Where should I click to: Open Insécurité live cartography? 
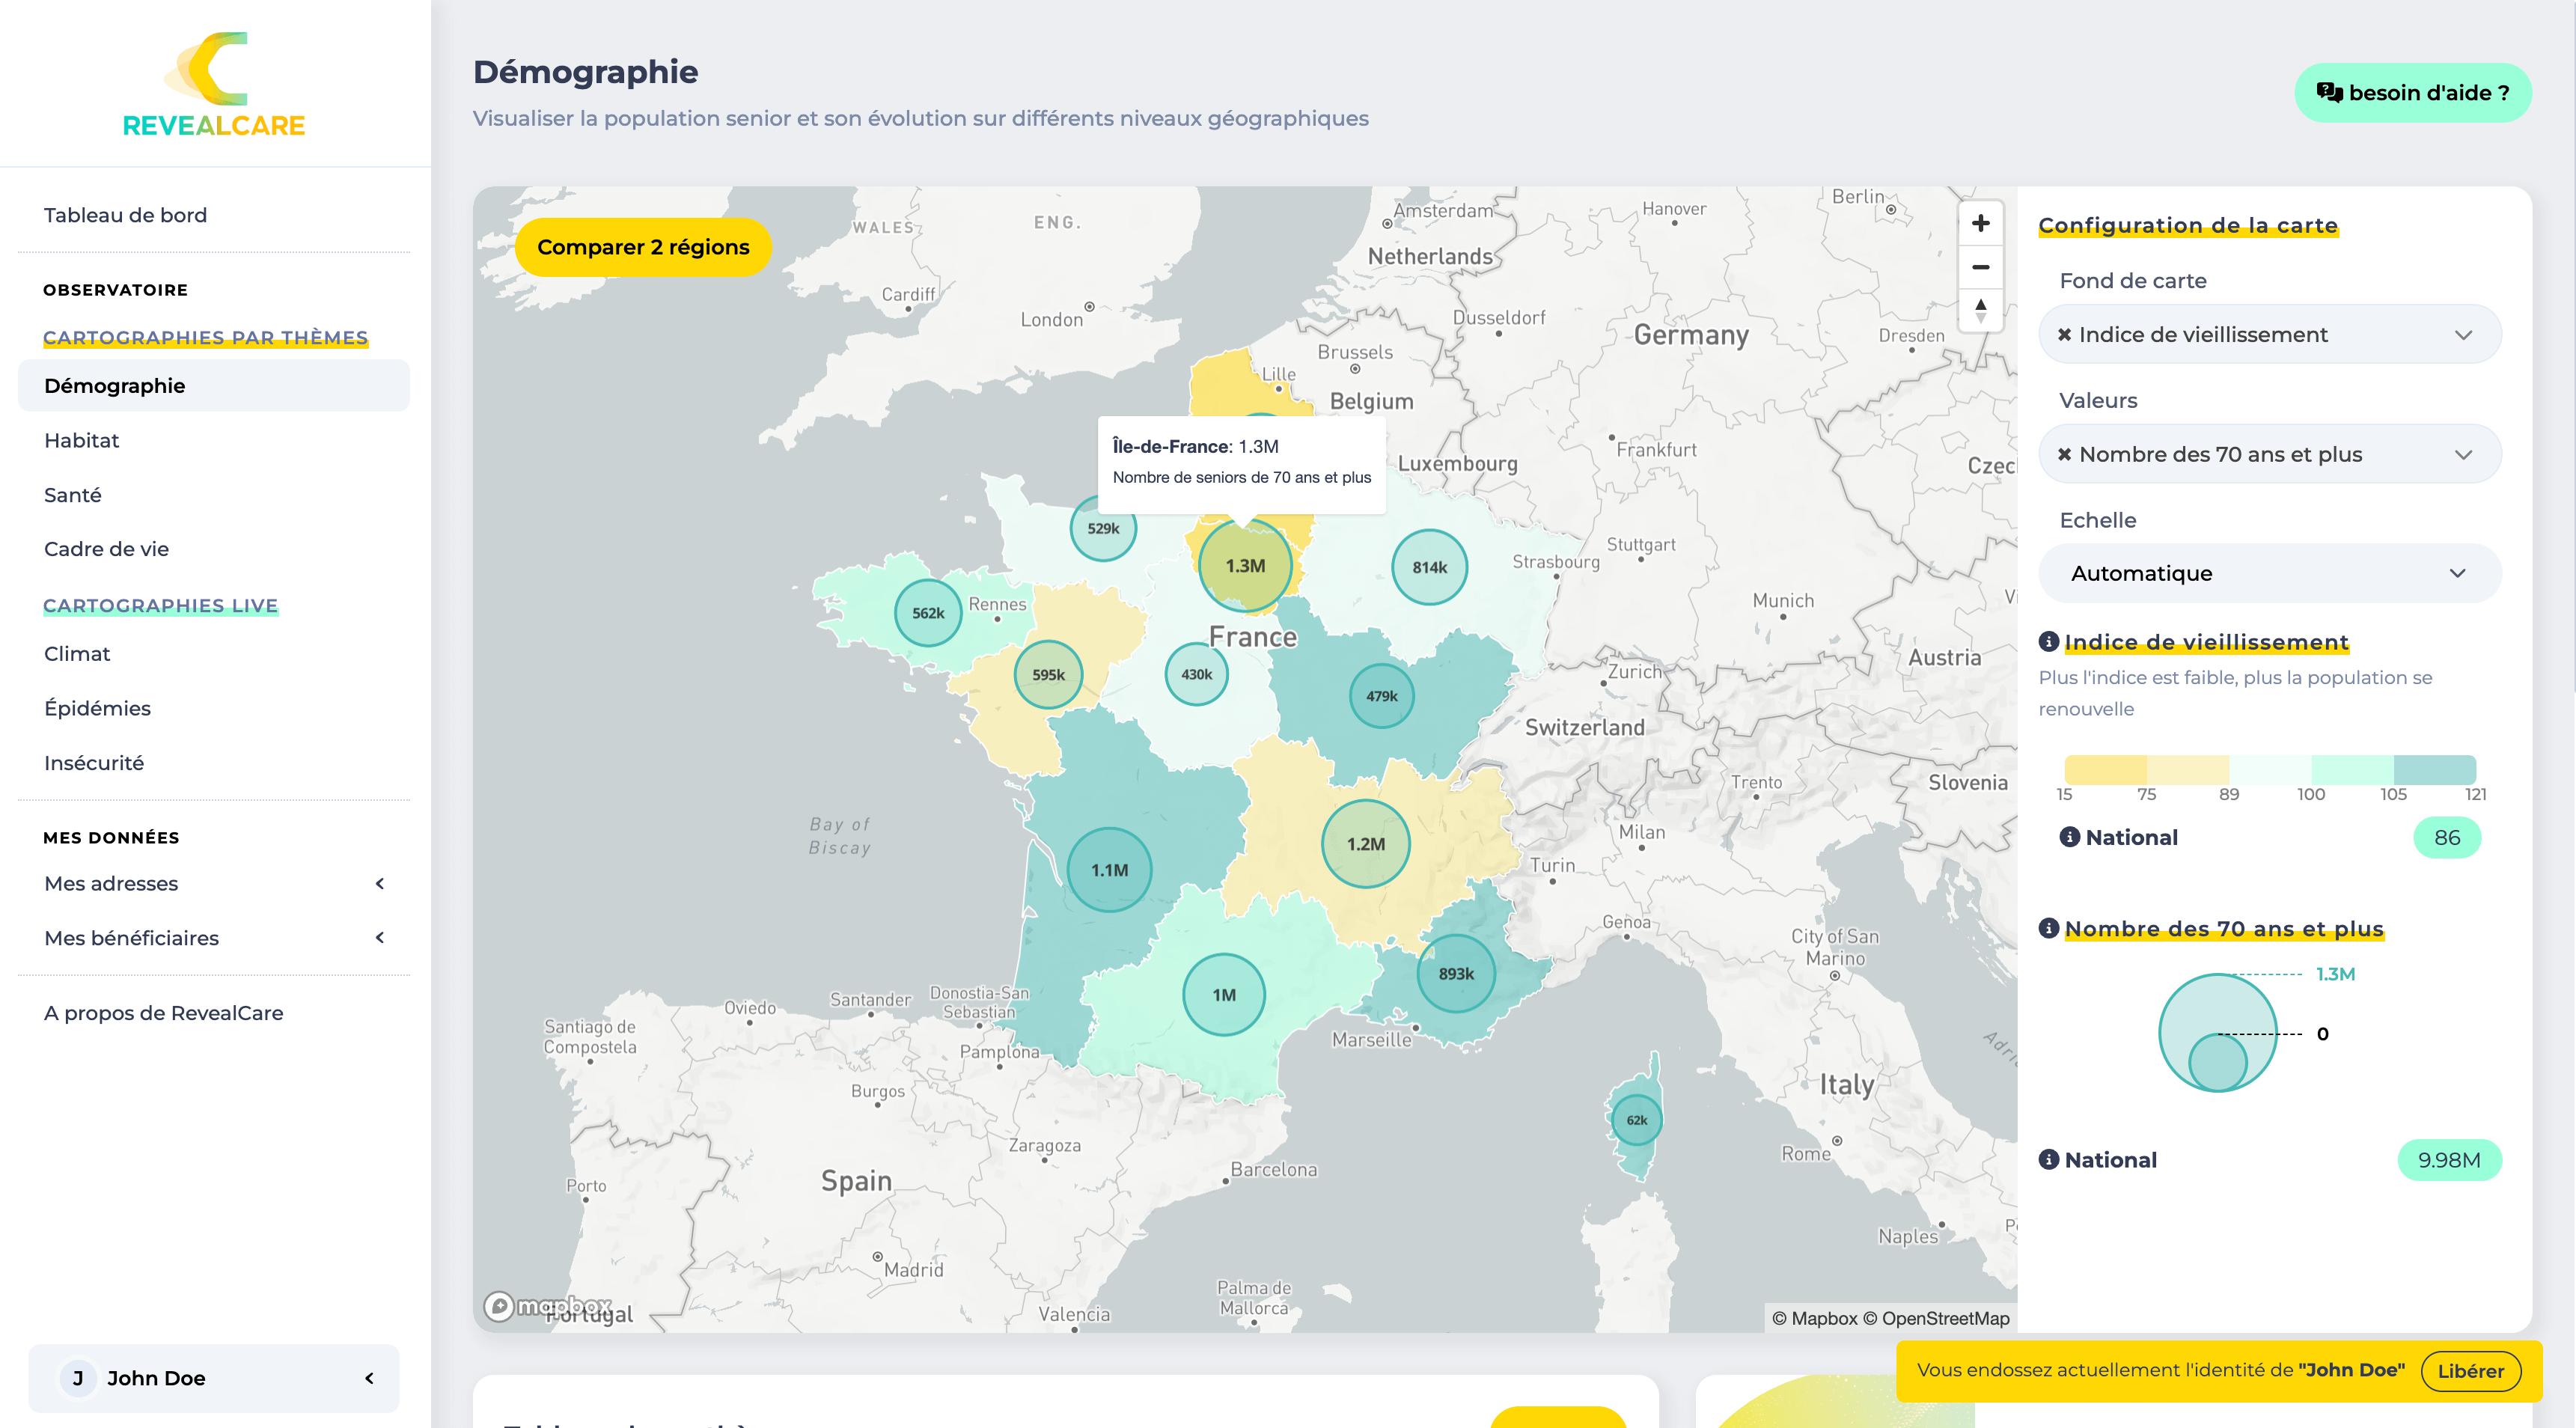(x=94, y=763)
